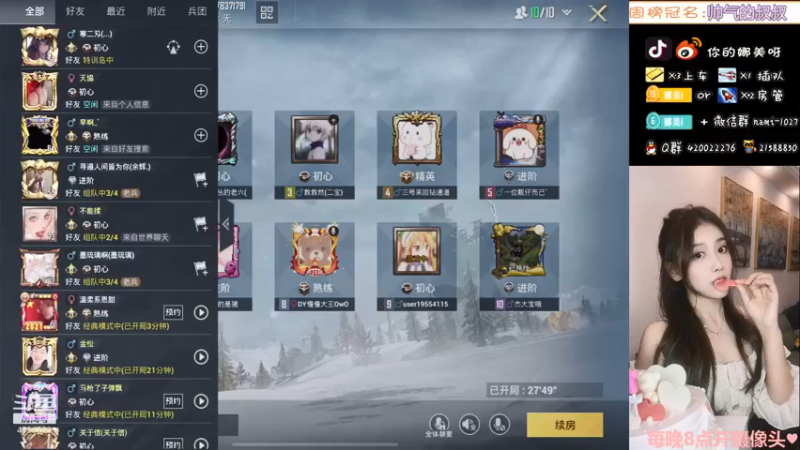Click 预约 button for 温柔系思甜

click(x=173, y=312)
